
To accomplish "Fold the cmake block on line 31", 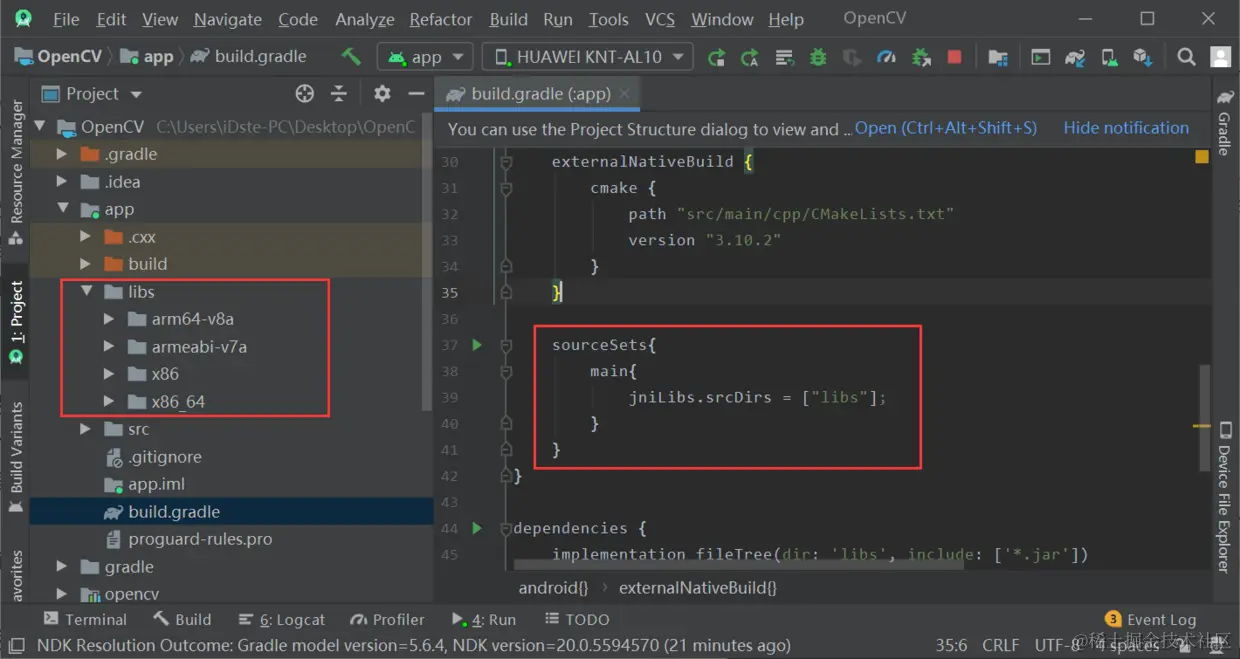I will coord(506,187).
